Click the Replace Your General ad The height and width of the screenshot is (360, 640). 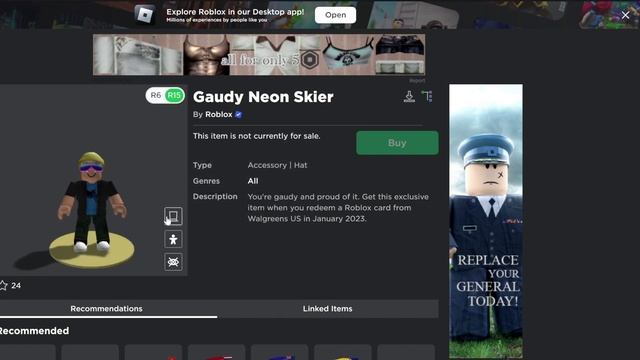click(x=486, y=221)
